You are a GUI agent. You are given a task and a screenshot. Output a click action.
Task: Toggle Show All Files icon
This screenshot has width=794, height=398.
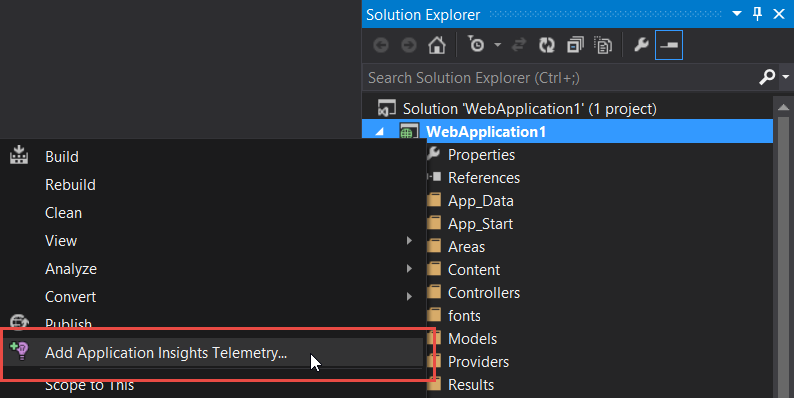coord(603,45)
